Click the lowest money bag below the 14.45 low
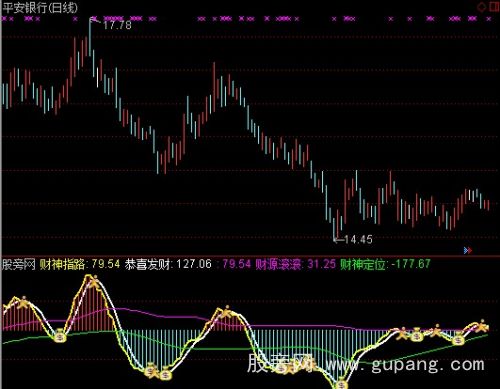The width and height of the screenshot is (500, 389). 341,384
